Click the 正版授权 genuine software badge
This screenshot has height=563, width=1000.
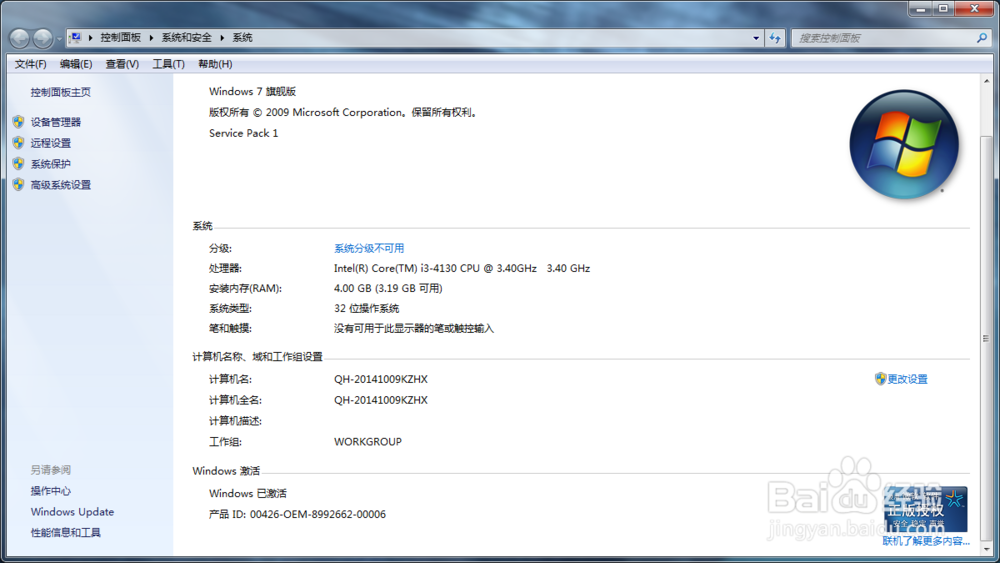926,509
